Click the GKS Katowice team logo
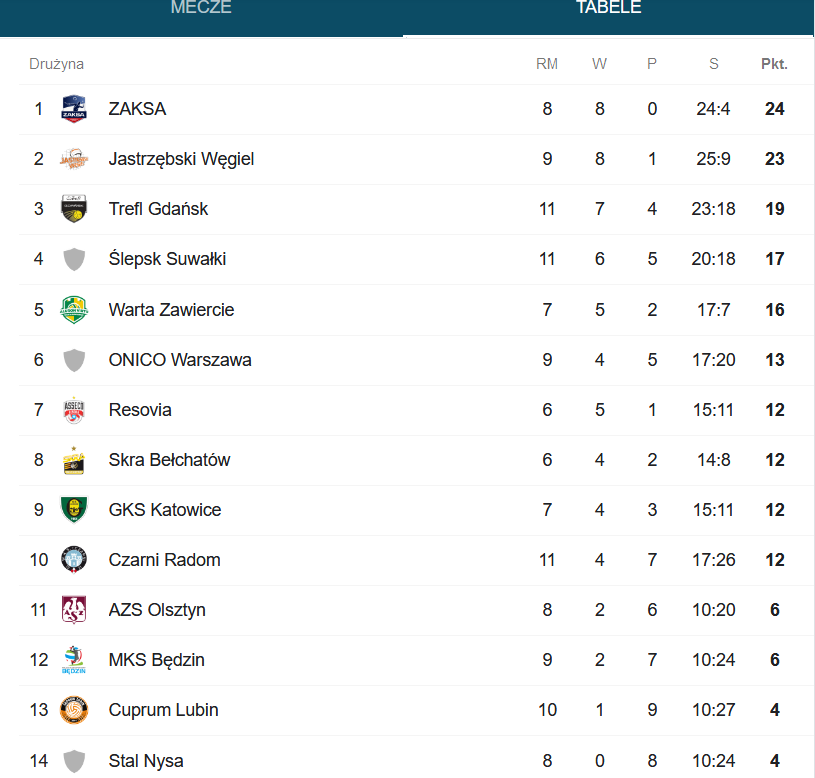The width and height of the screenshot is (815, 778). (74, 510)
